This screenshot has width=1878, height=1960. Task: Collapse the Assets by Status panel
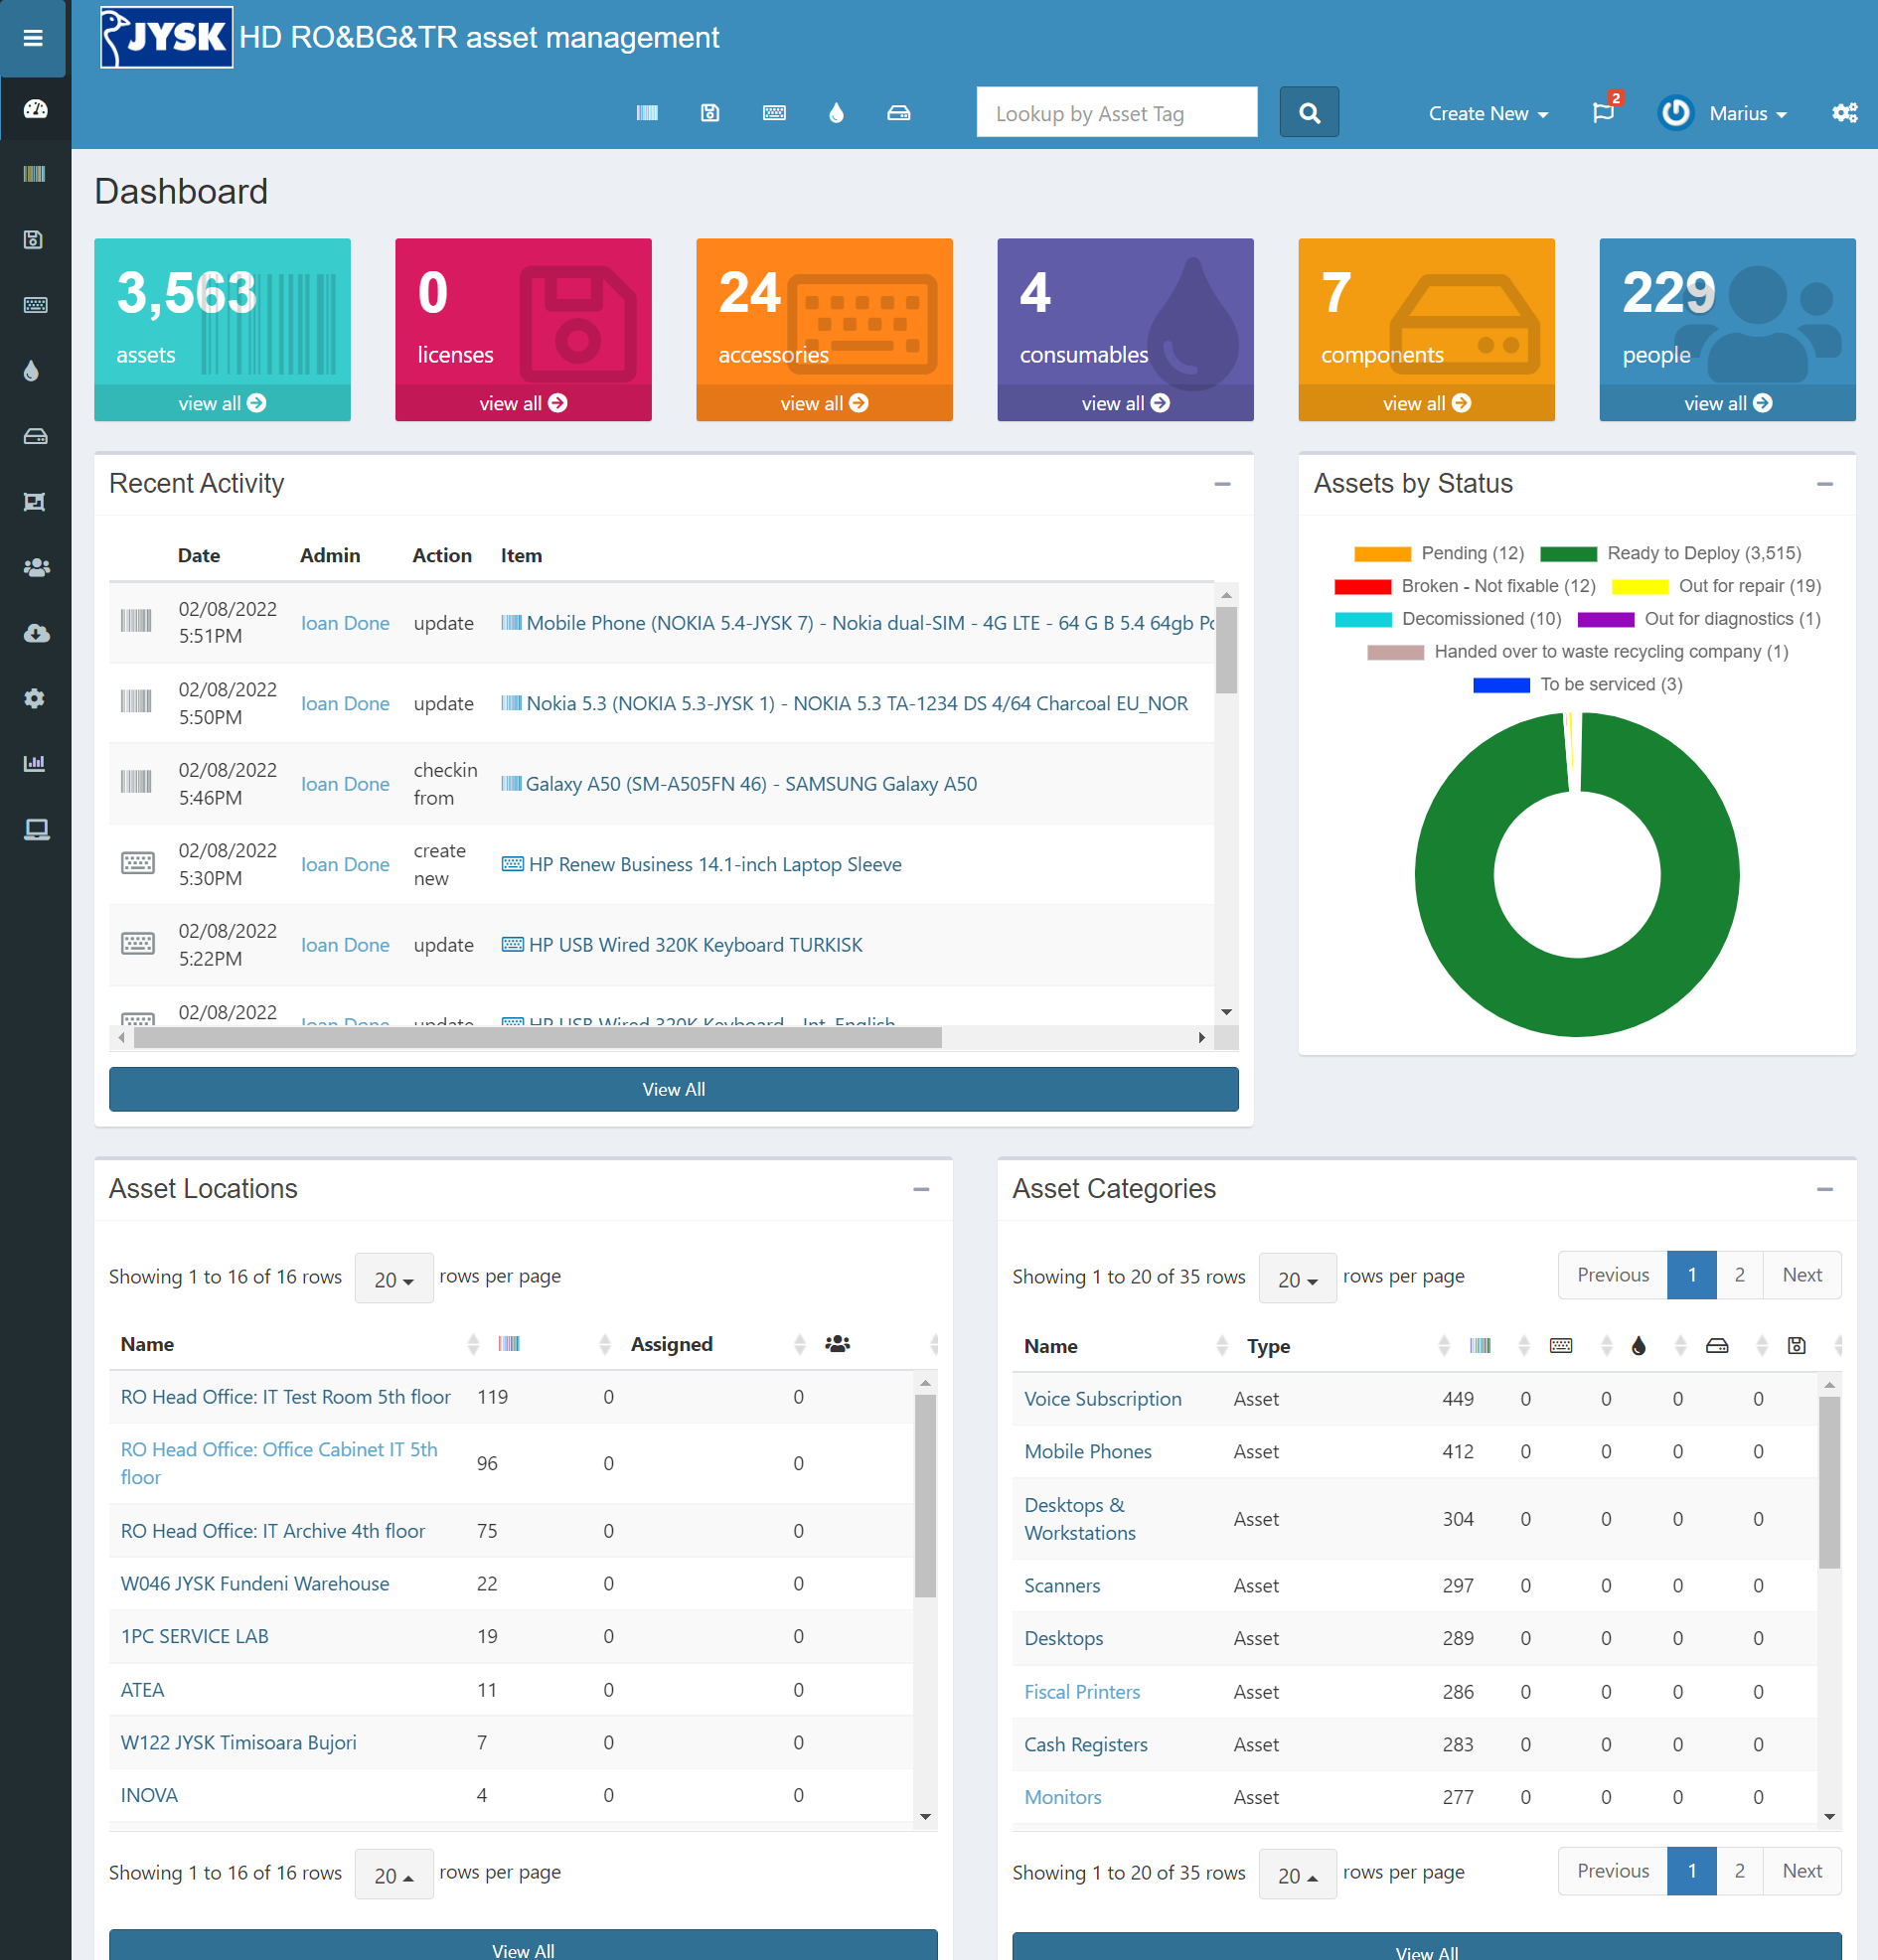coord(1826,485)
